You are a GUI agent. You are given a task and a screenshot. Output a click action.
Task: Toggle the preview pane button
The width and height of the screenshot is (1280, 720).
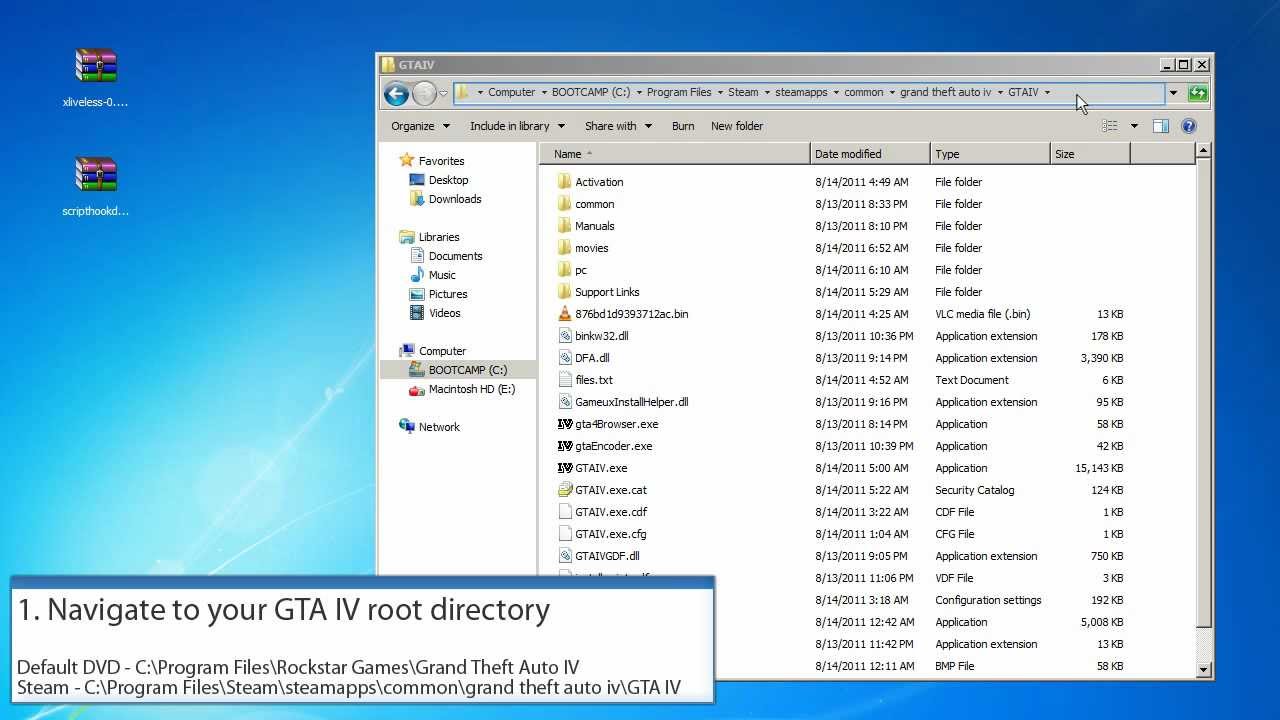[x=1161, y=126]
